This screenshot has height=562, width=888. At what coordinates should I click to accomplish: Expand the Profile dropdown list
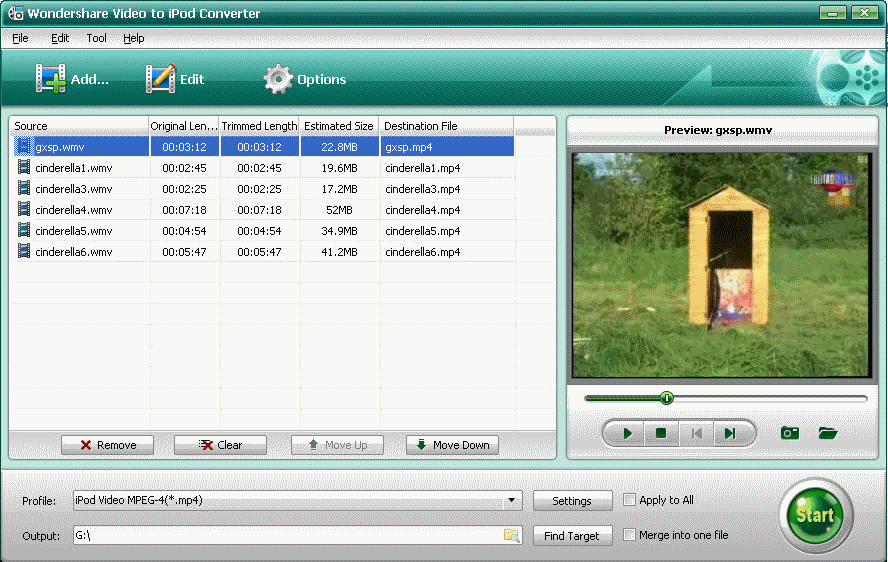coord(512,501)
